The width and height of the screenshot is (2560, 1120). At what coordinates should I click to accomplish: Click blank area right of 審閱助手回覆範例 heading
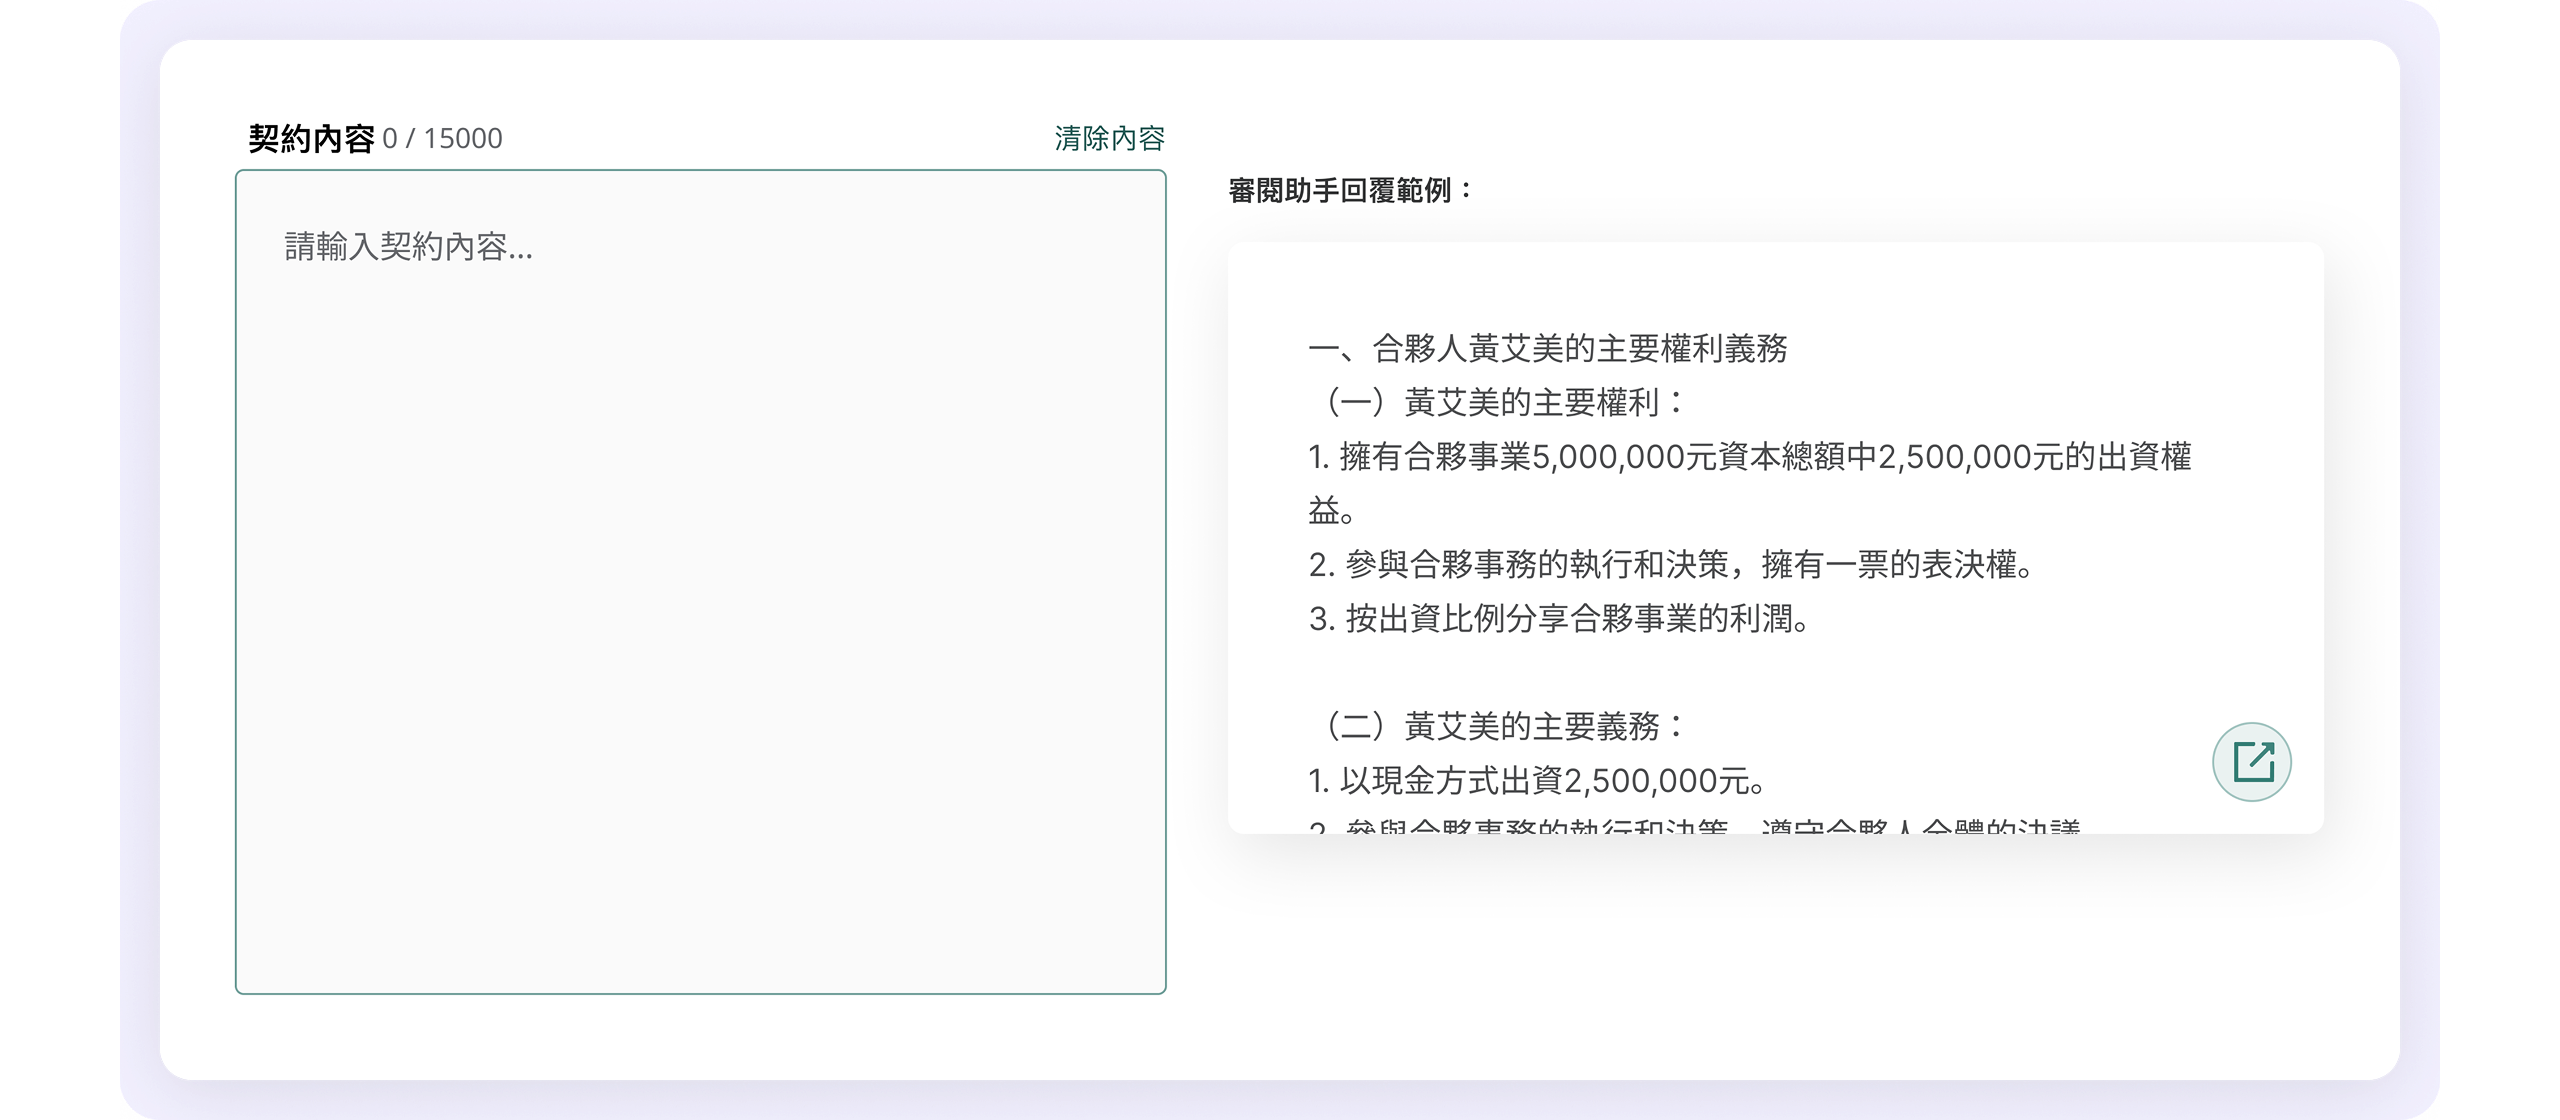point(1900,190)
